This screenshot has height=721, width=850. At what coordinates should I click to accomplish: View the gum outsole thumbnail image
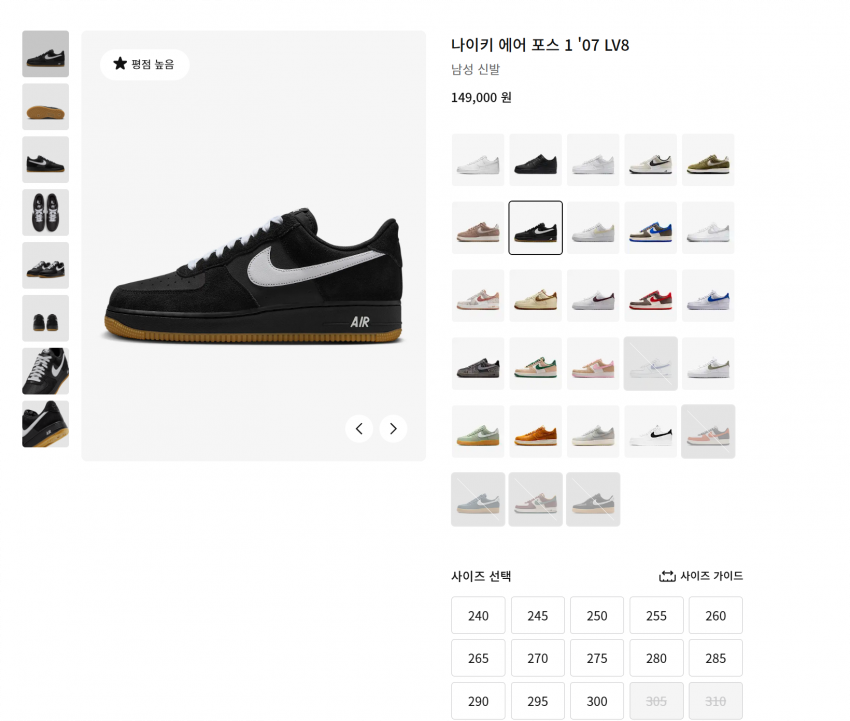pos(46,107)
